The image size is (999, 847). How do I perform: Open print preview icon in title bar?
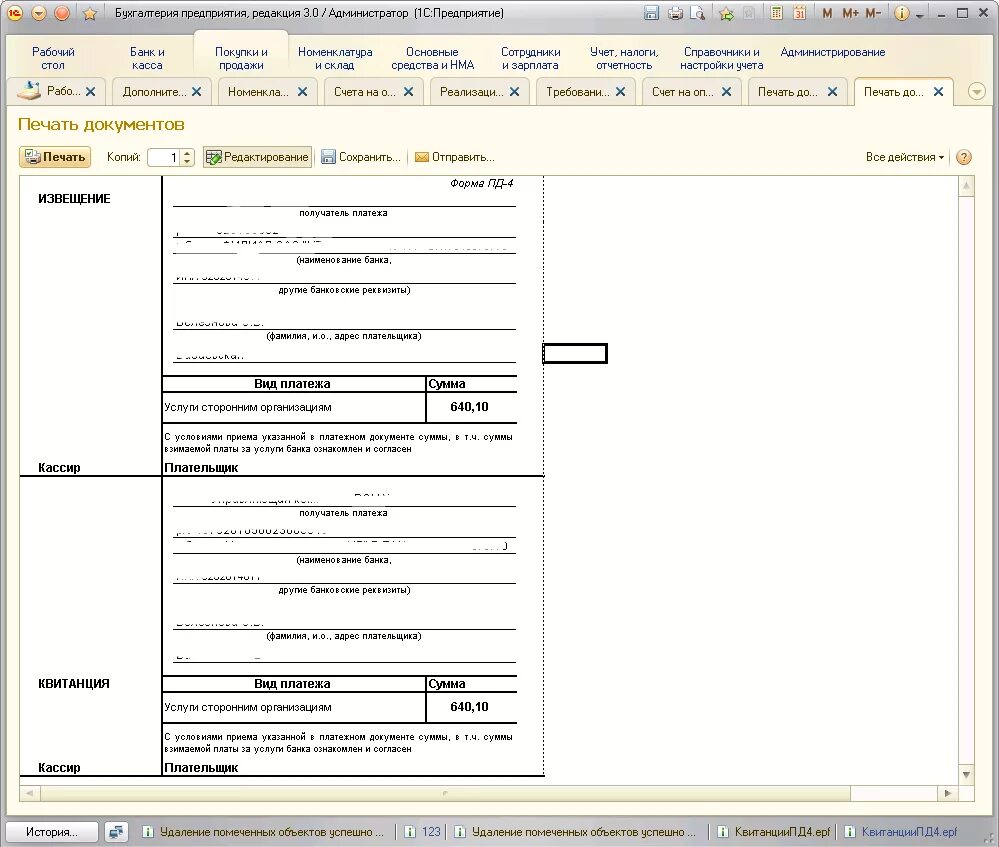698,13
